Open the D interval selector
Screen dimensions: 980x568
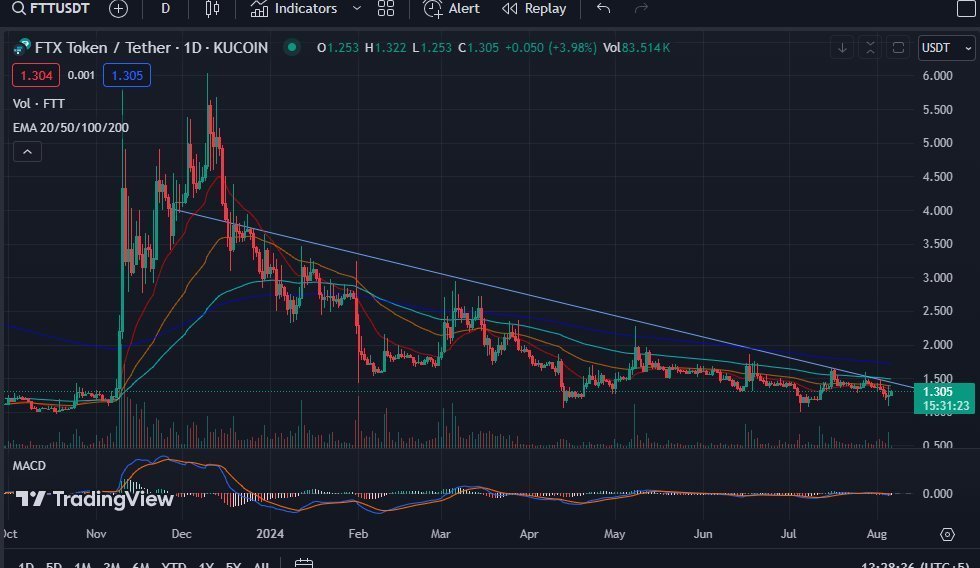pos(166,9)
